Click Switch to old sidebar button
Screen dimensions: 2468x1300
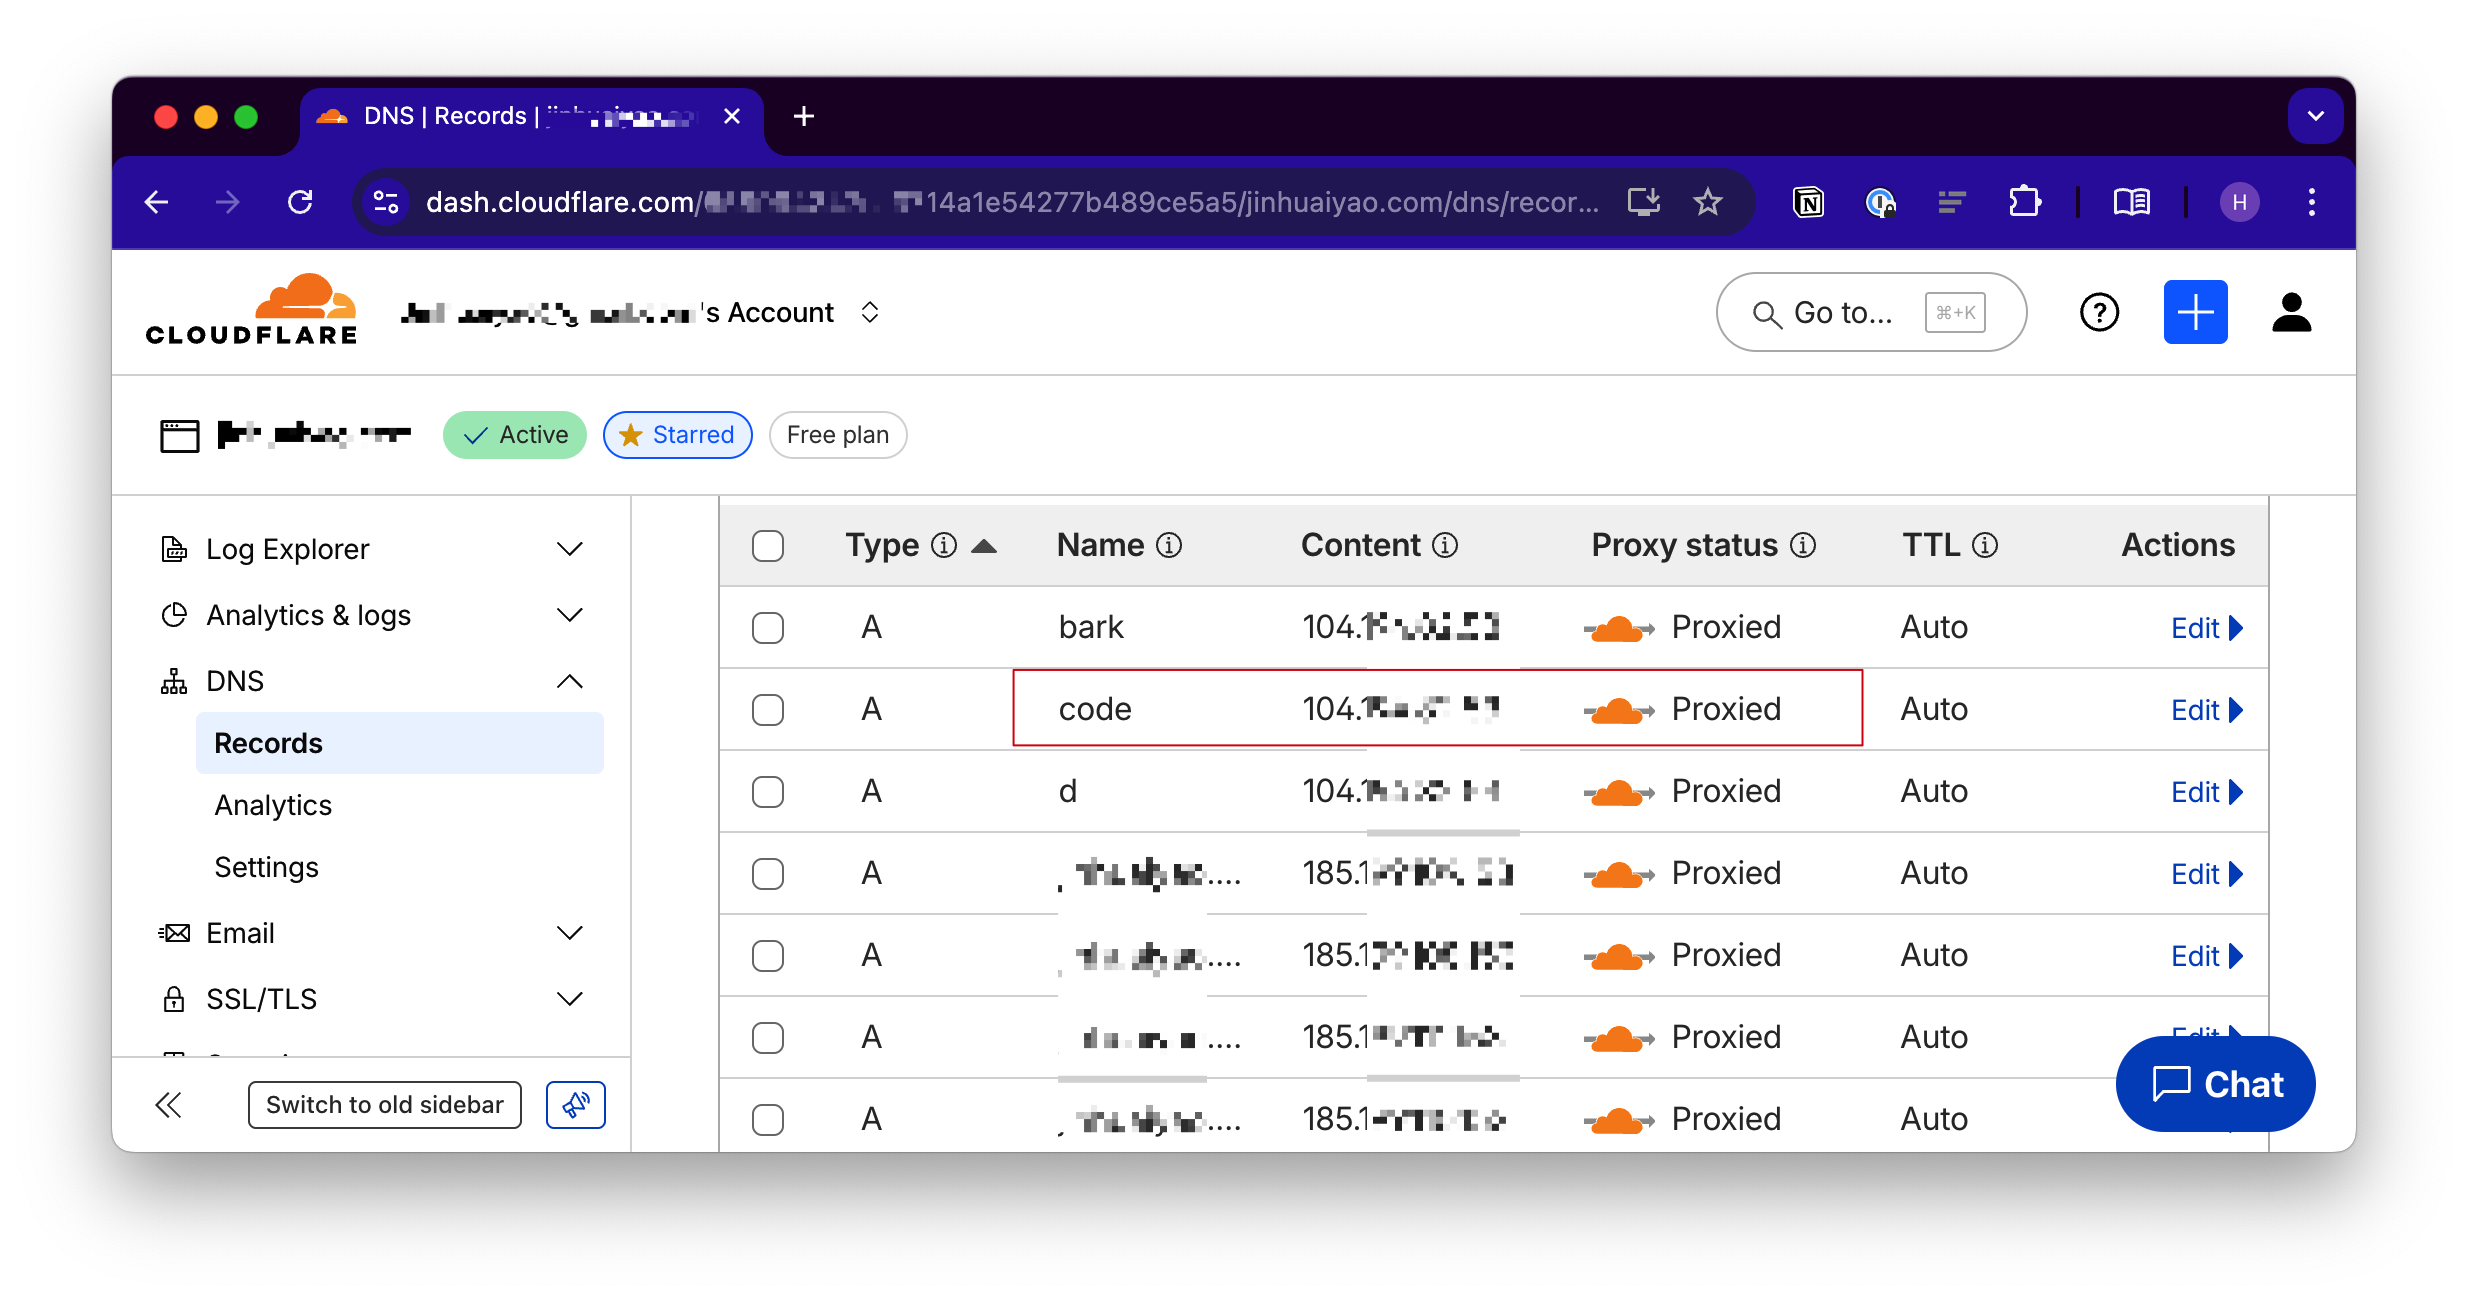point(384,1105)
